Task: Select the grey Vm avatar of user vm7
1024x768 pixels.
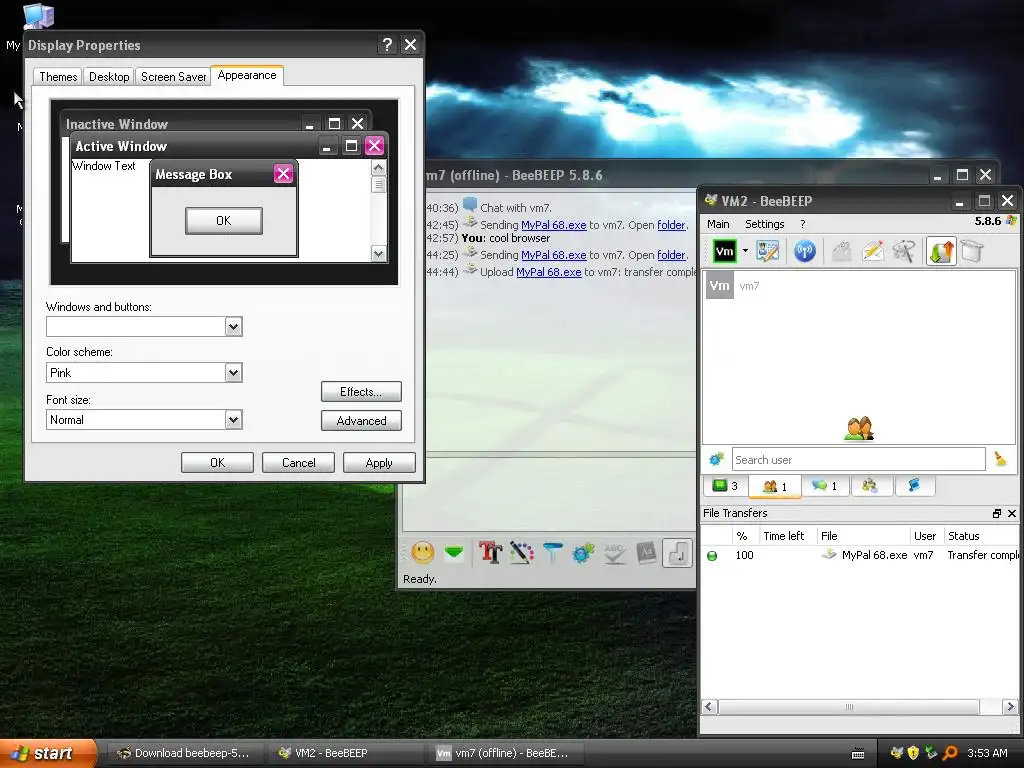Action: point(720,286)
